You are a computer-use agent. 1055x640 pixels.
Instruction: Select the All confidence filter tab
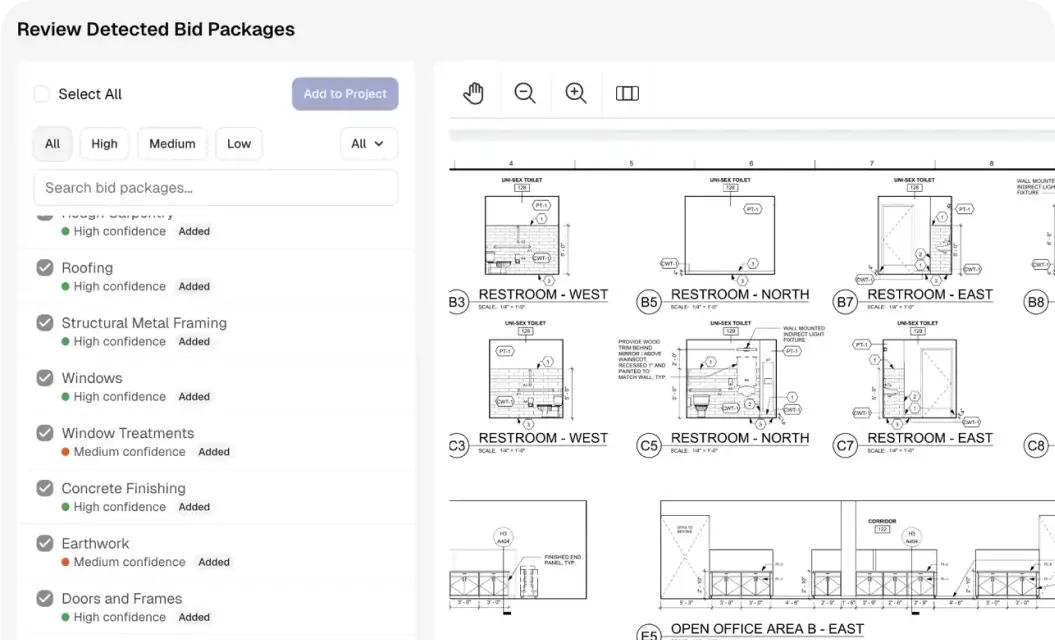pos(52,143)
